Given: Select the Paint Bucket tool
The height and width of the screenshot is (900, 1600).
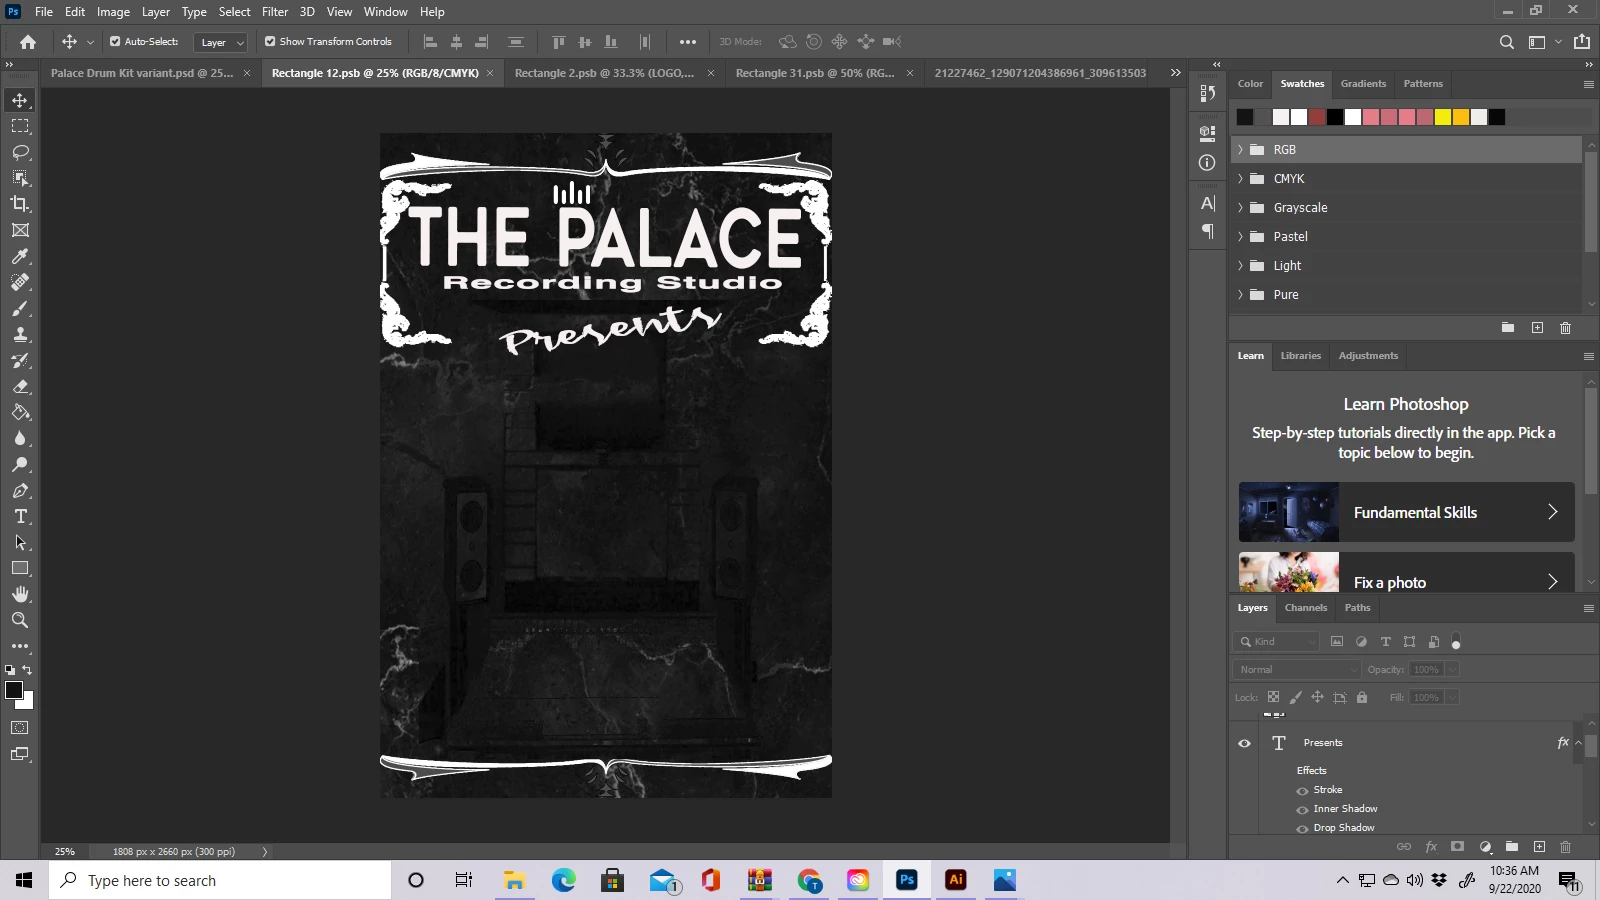Looking at the screenshot, I should click(20, 412).
